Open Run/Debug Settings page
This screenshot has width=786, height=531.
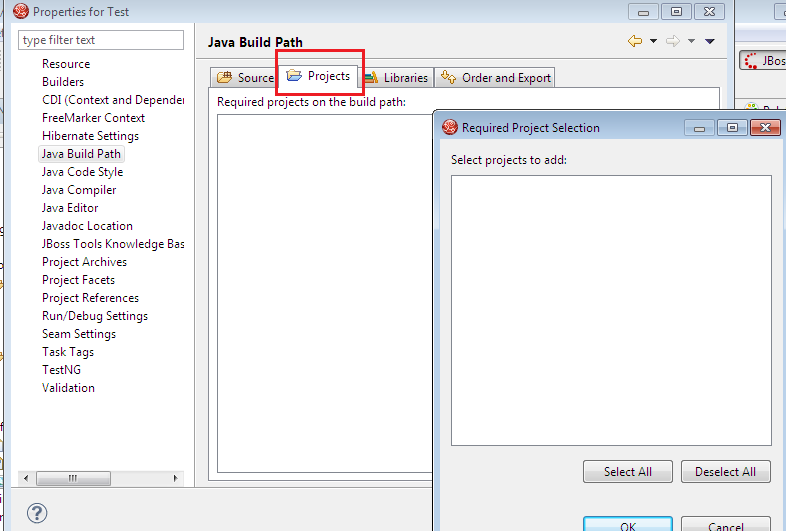coord(95,316)
